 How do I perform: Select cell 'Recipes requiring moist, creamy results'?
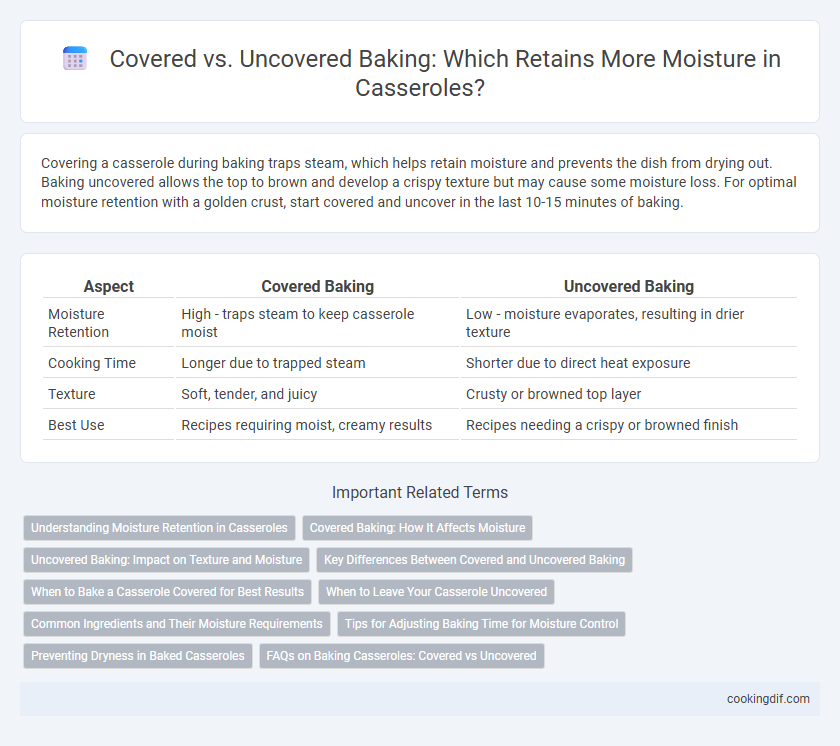pos(318,425)
